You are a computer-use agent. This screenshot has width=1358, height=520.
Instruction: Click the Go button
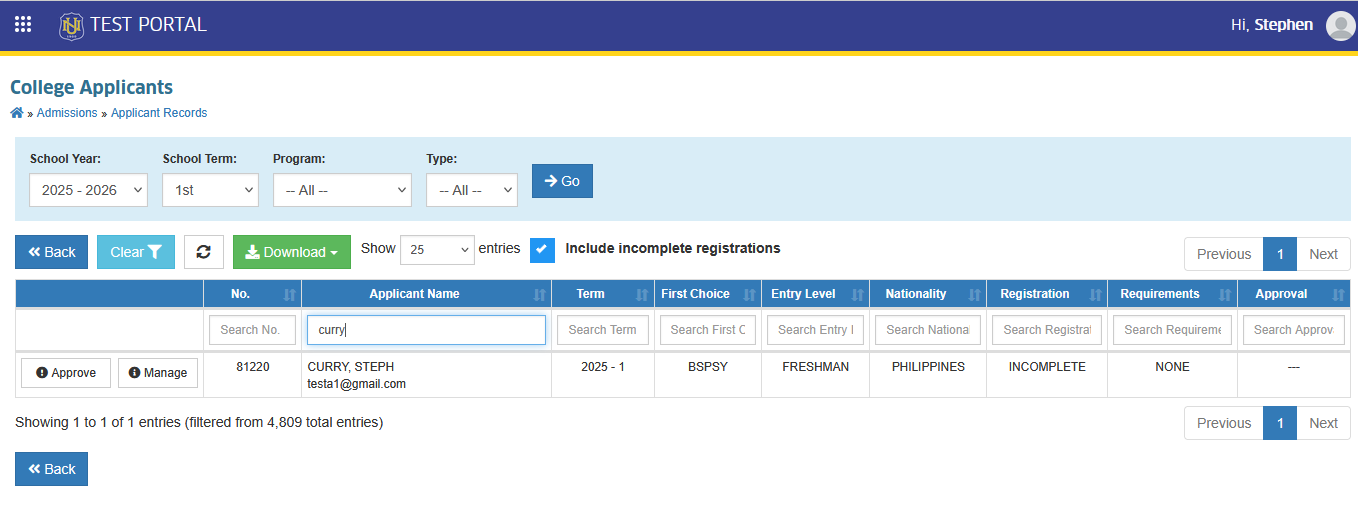point(562,181)
